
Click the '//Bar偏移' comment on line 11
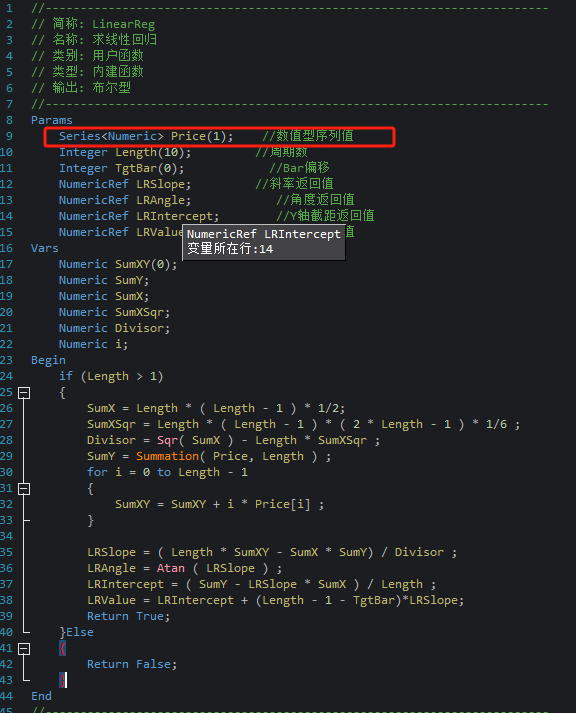tap(299, 168)
